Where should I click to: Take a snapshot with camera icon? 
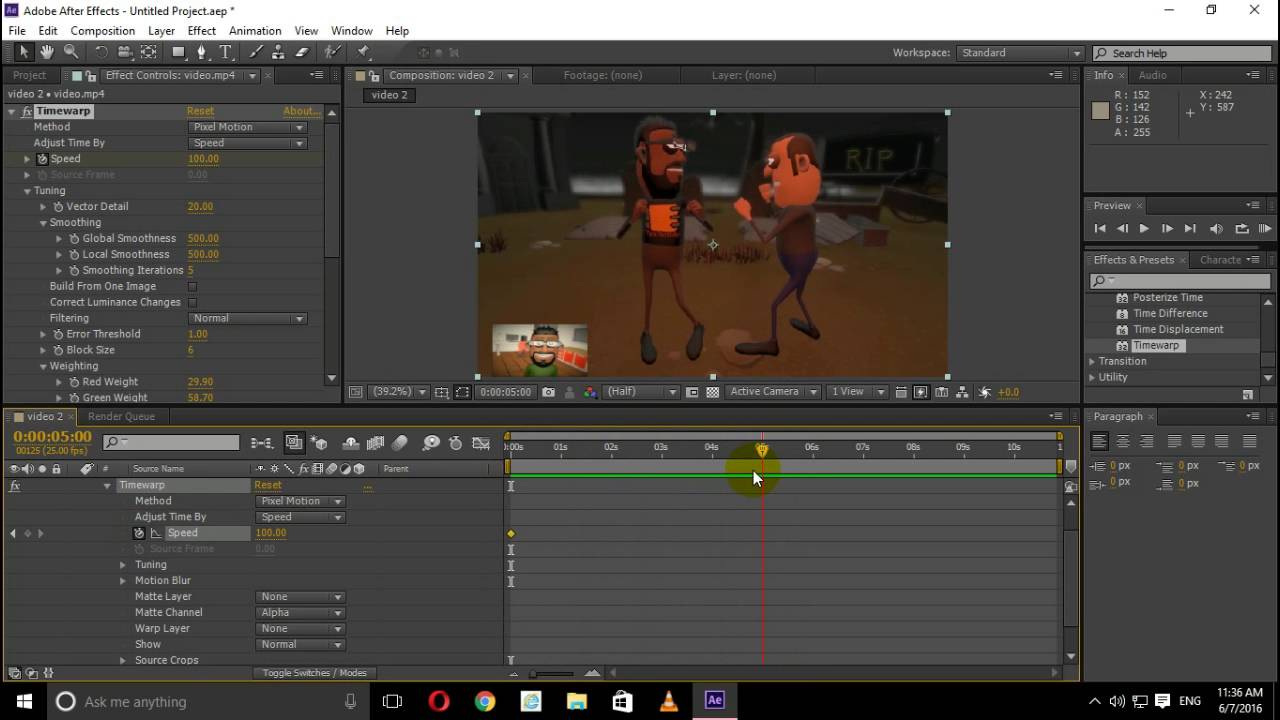[x=548, y=392]
